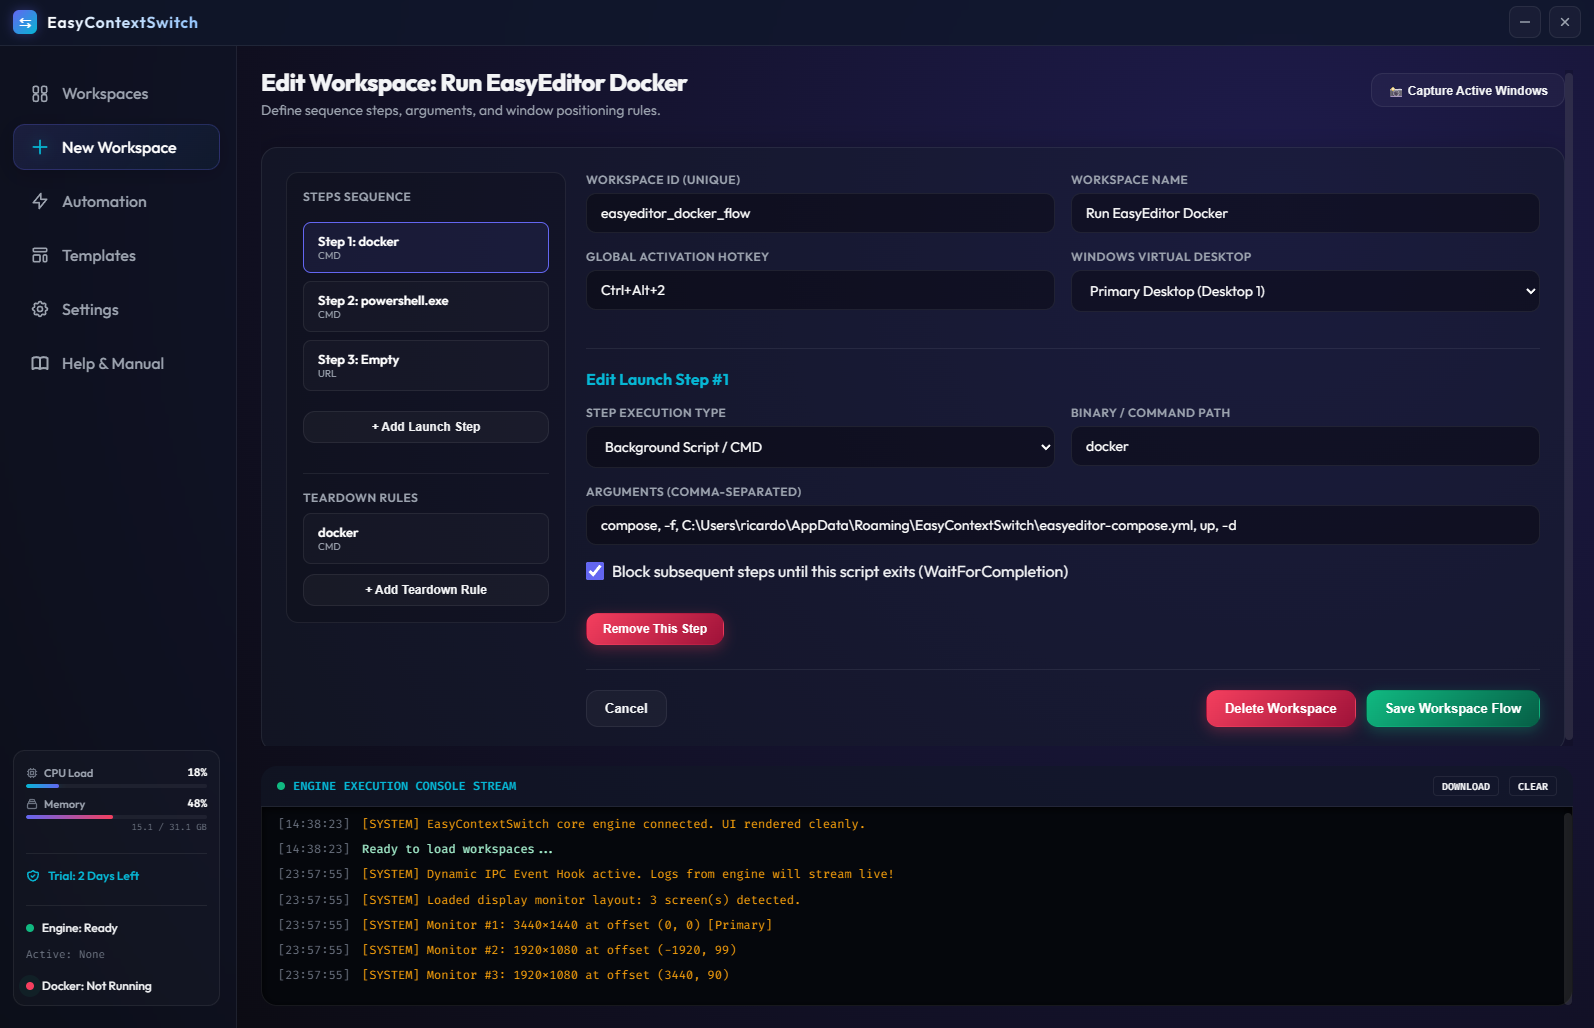Click the Cancel button
1594x1028 pixels.
click(626, 708)
